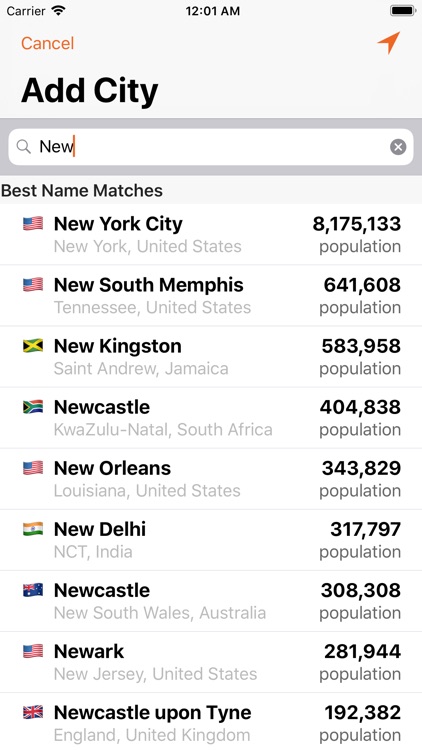Click the Australia flag icon

tap(33, 590)
